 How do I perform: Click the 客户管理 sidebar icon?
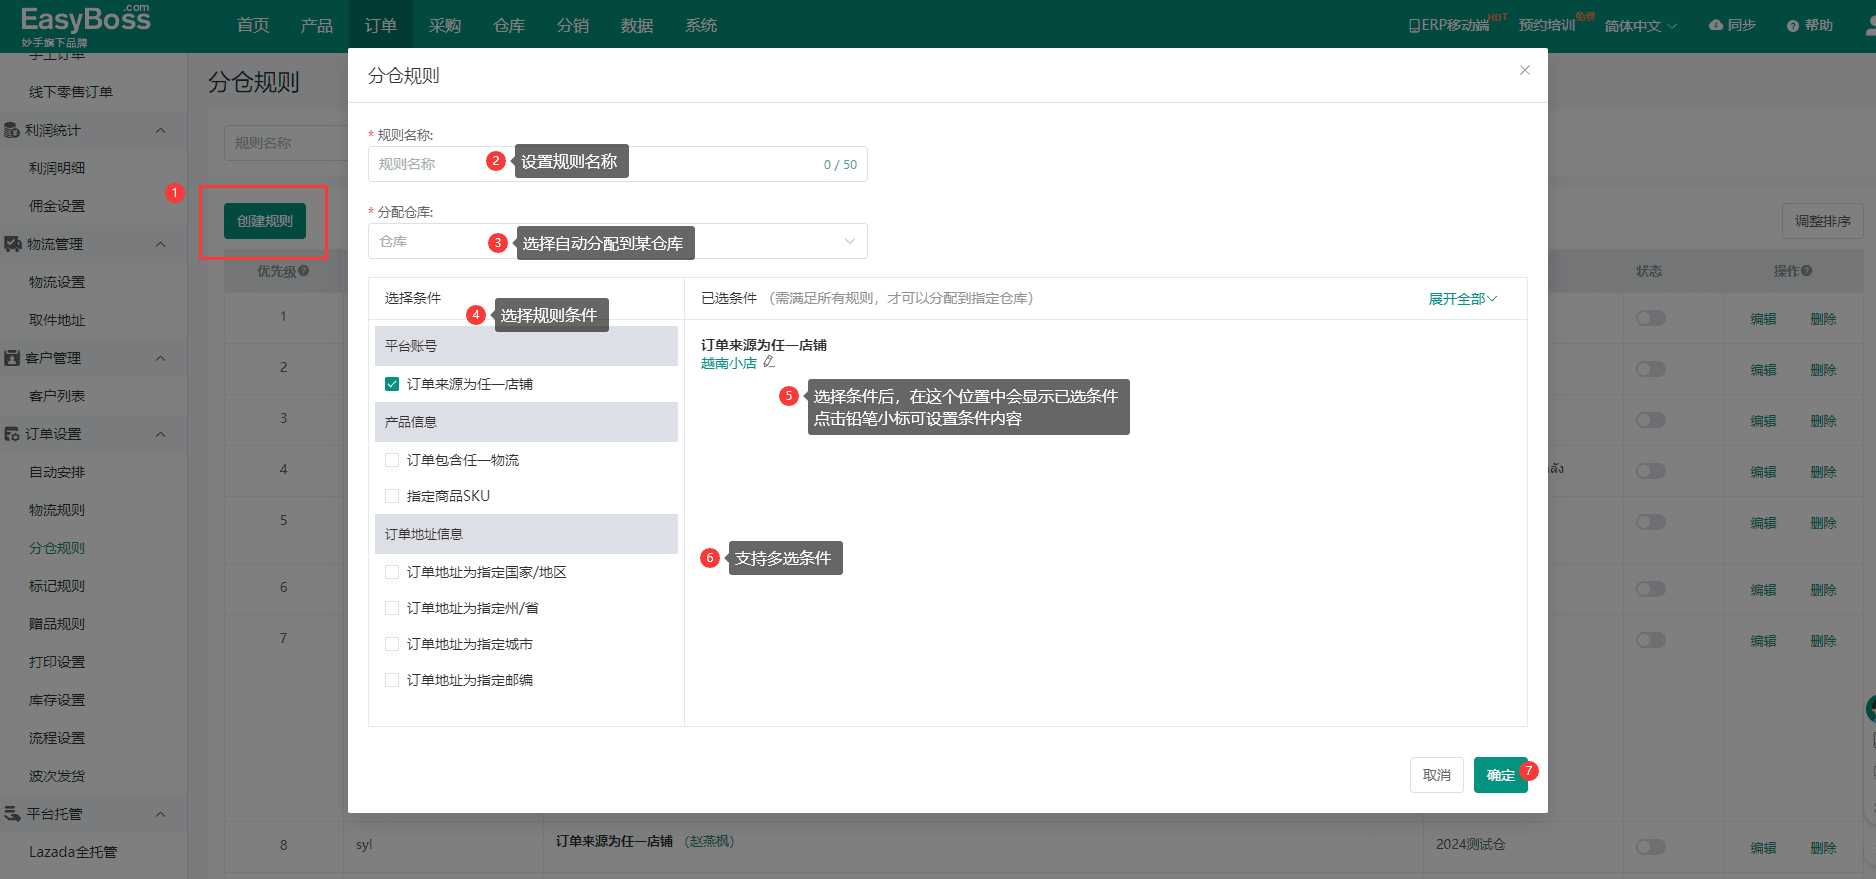click(13, 358)
